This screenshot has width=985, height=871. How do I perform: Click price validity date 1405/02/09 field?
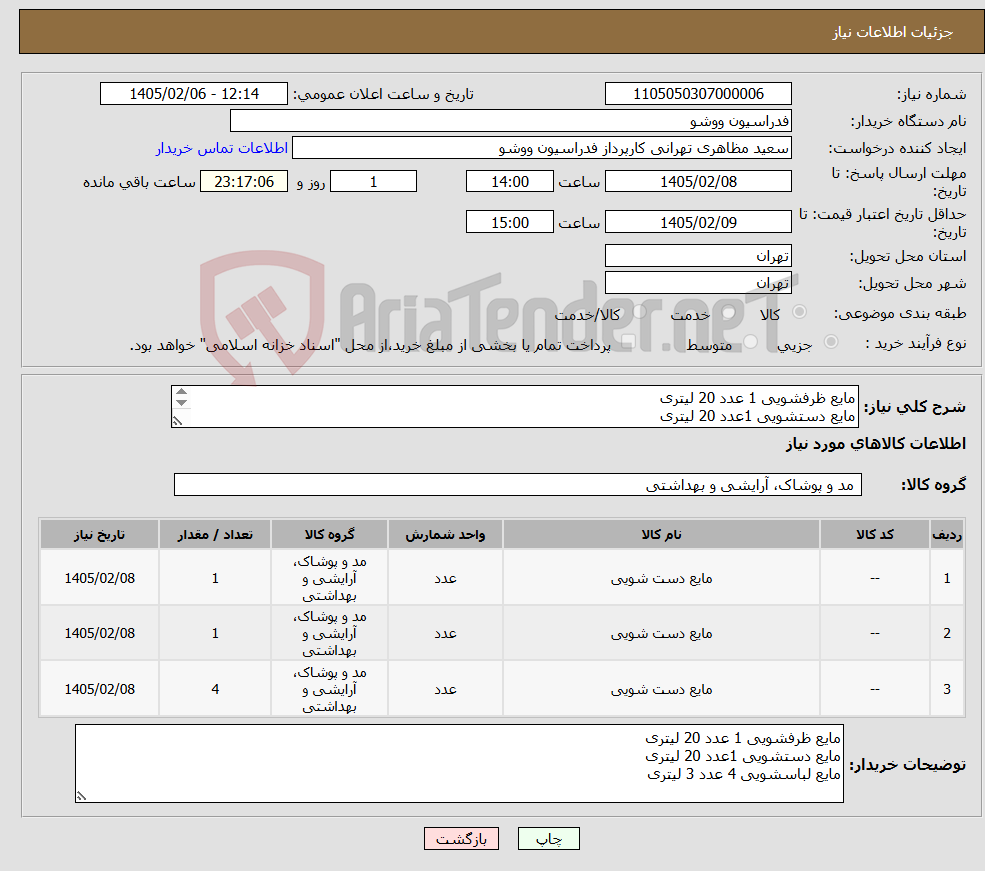(x=698, y=222)
